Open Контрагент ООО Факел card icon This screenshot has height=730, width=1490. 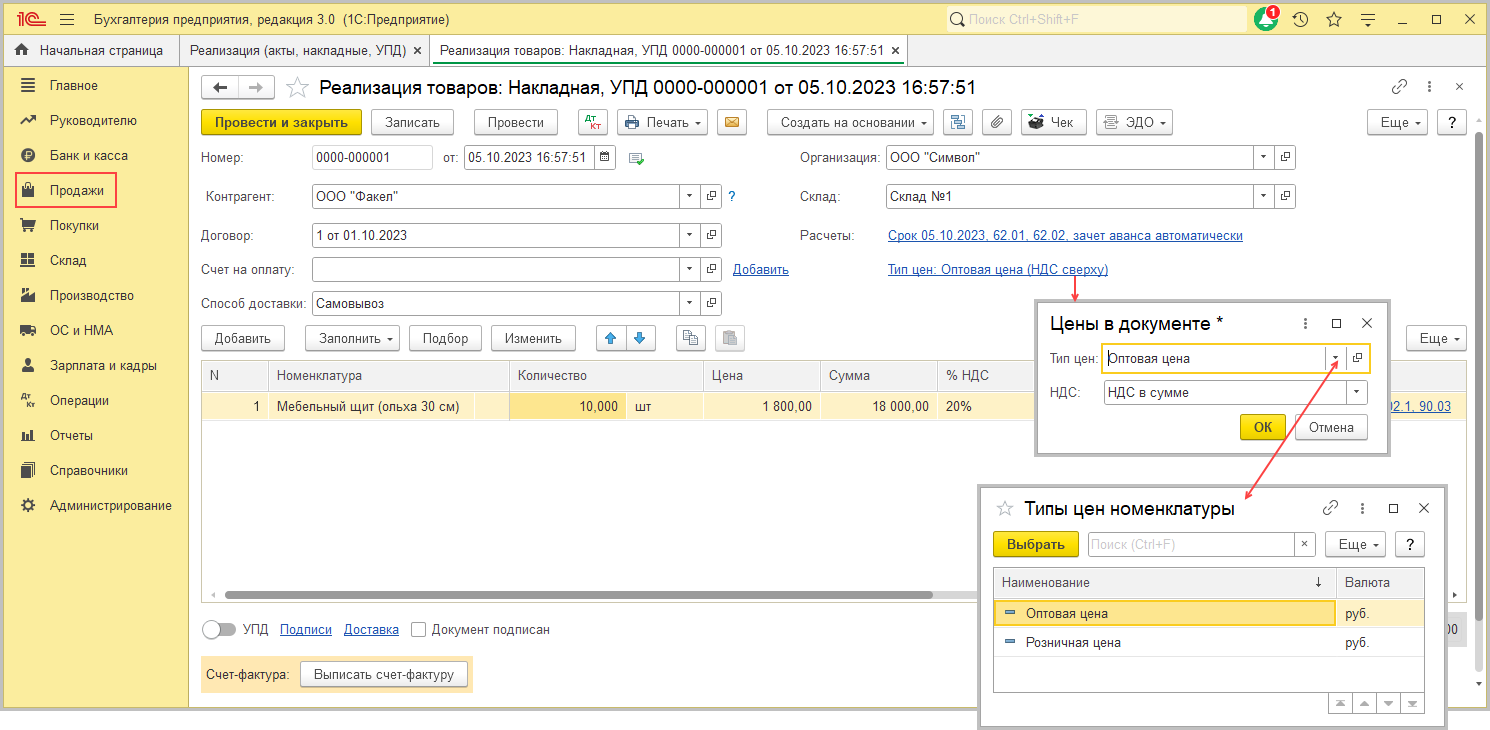tap(711, 196)
